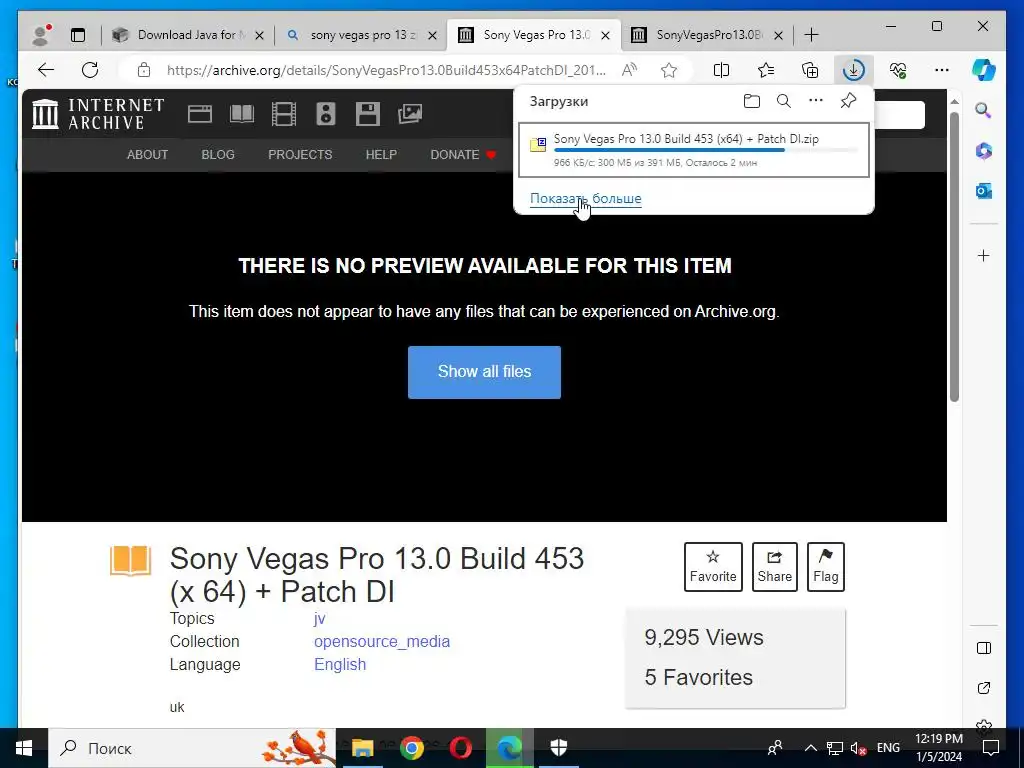This screenshot has height=768, width=1024.
Task: Open a new tab with plus button
Action: 811,35
